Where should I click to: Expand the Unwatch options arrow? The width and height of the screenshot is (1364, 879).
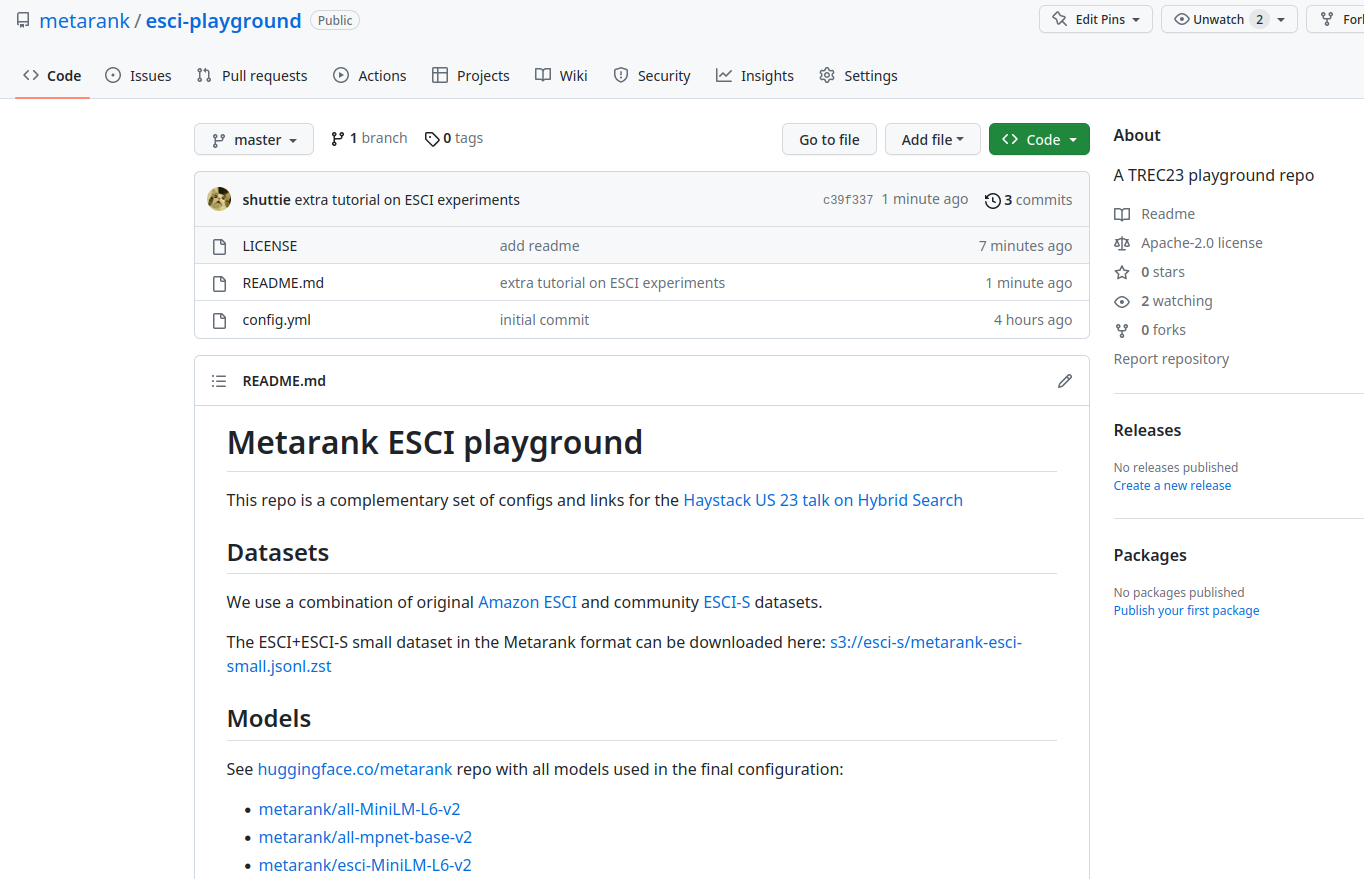click(x=1281, y=19)
